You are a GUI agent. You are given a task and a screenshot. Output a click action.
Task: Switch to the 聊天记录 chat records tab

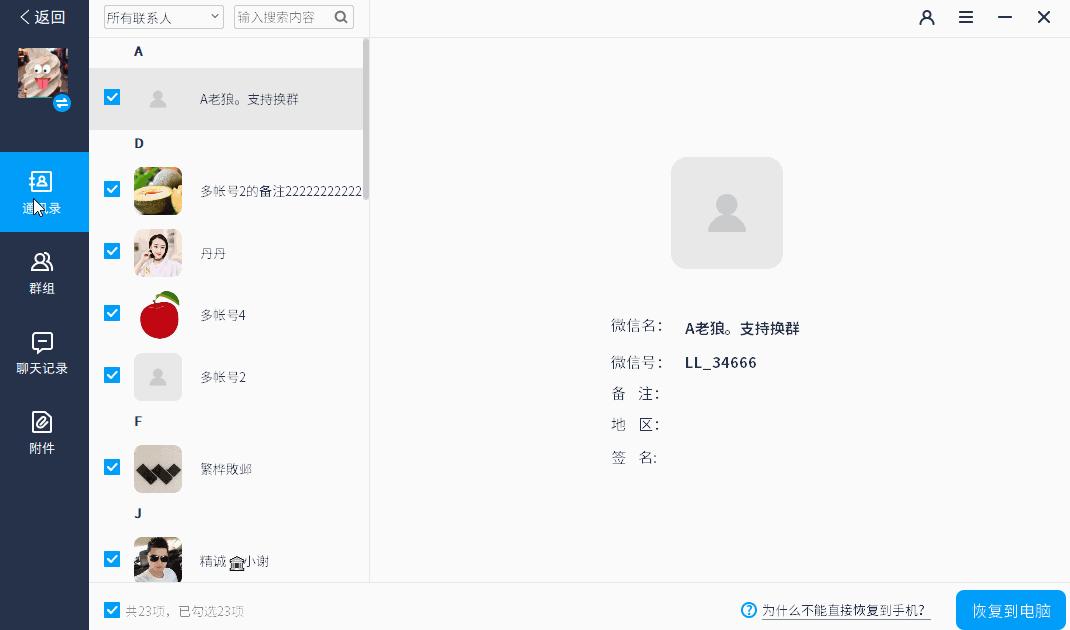42,352
